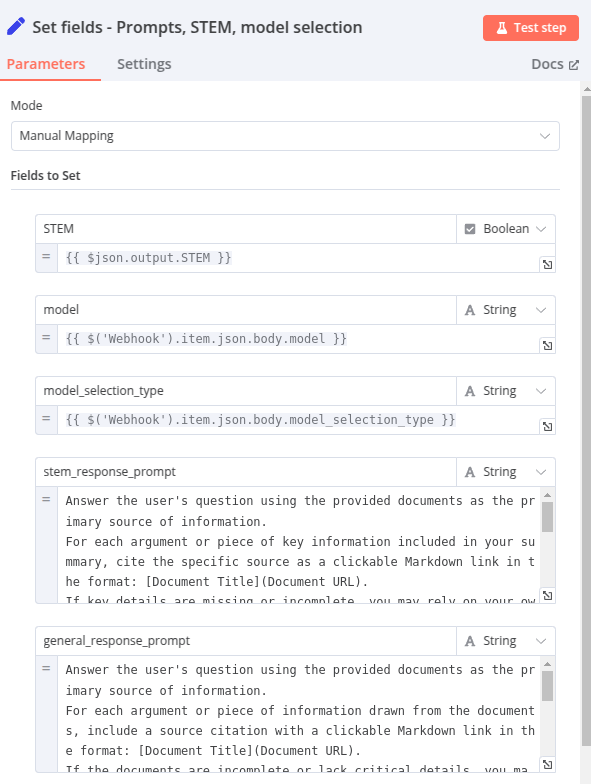Open the Mode dropdown showing Manual Mapping
Image resolution: width=591 pixels, height=784 pixels.
pyautogui.click(x=285, y=136)
